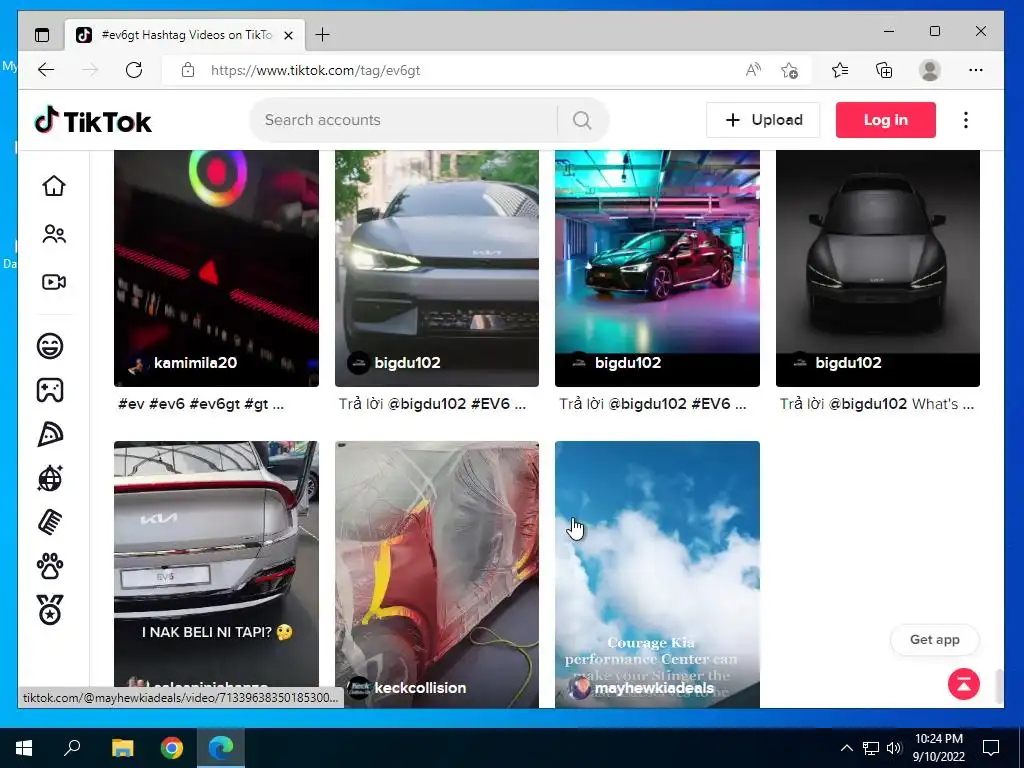This screenshot has width=1024, height=768.
Task: Open kamimila20 video thumbnail
Action: pos(216,268)
